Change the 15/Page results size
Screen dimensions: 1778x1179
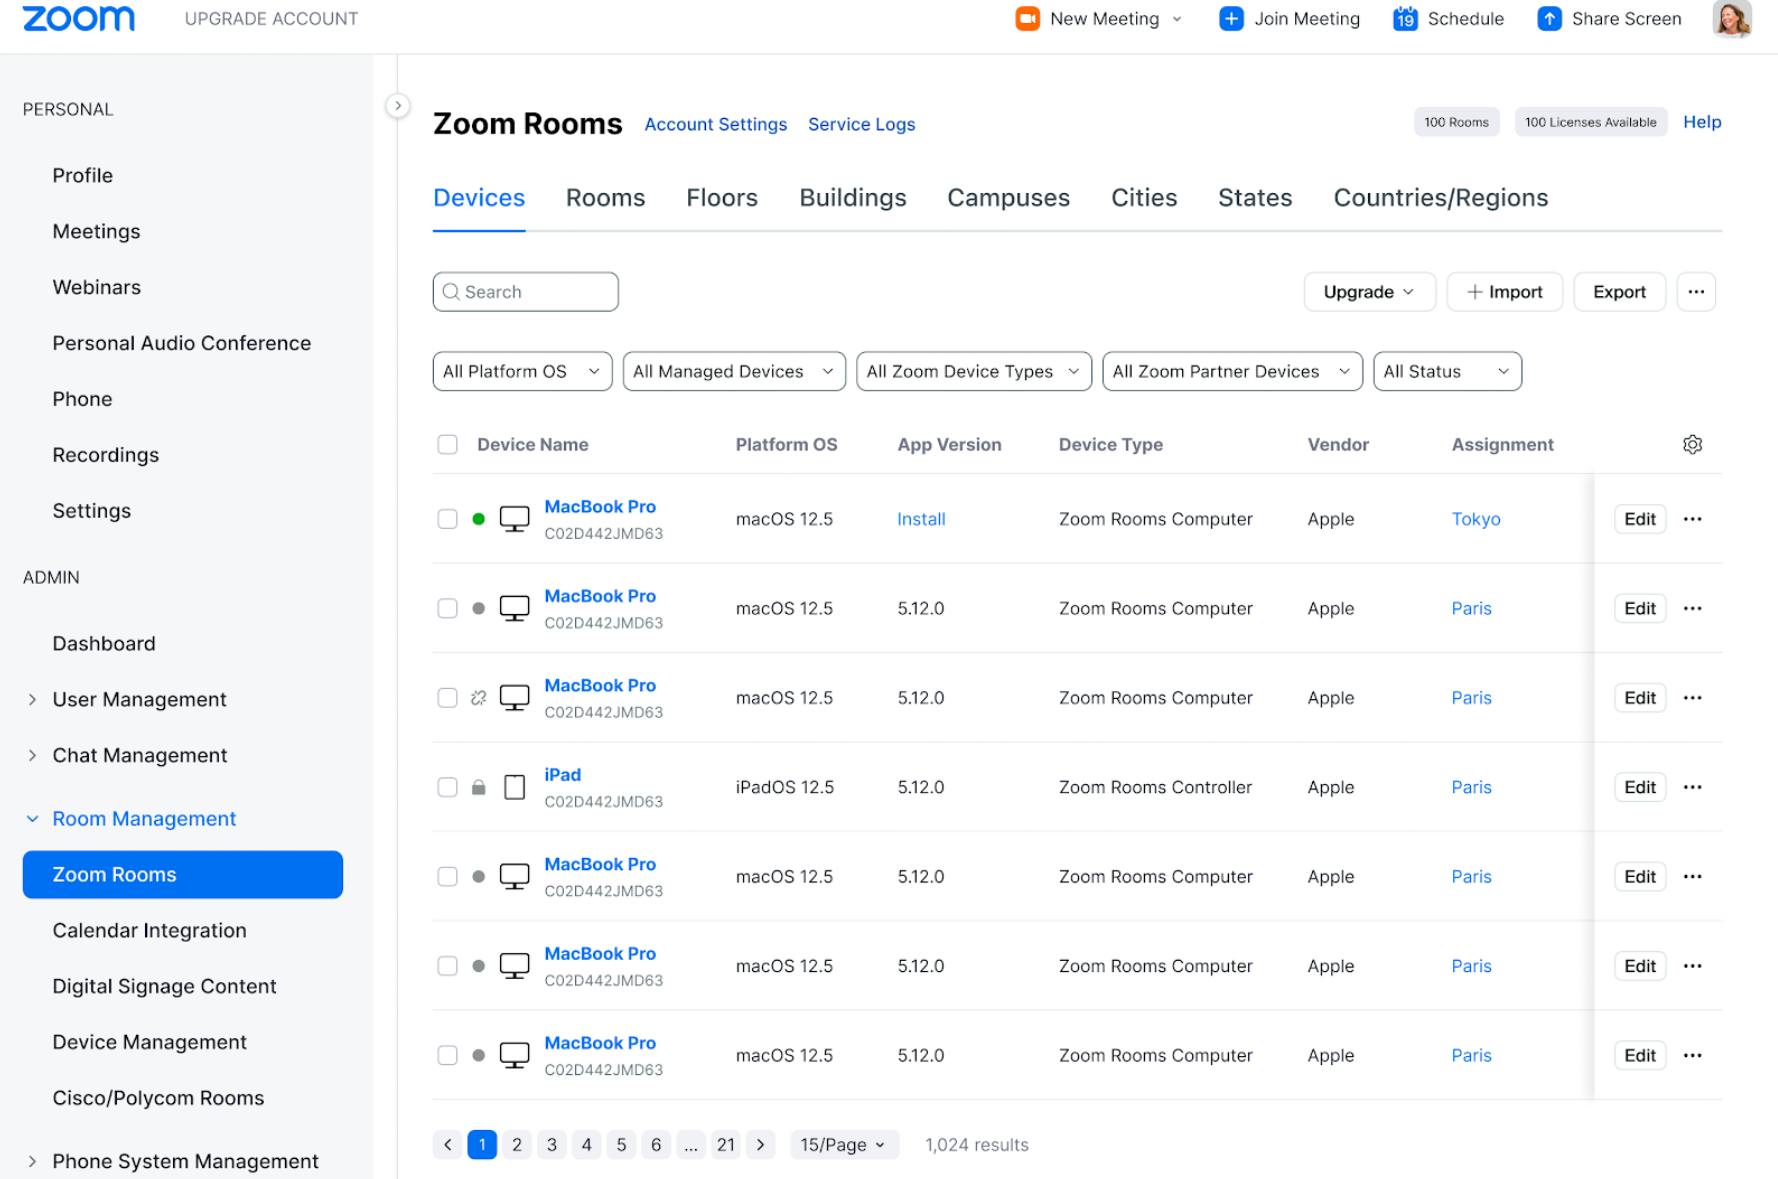[x=843, y=1145]
